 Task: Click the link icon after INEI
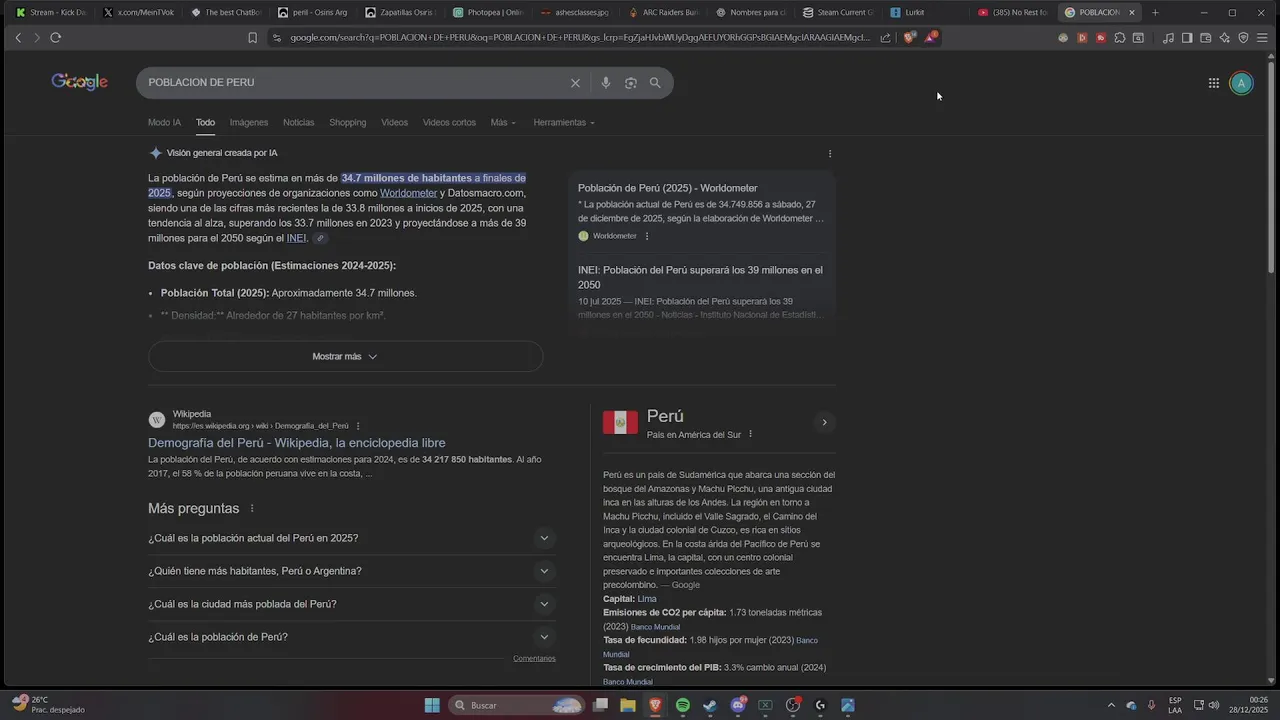[320, 239]
